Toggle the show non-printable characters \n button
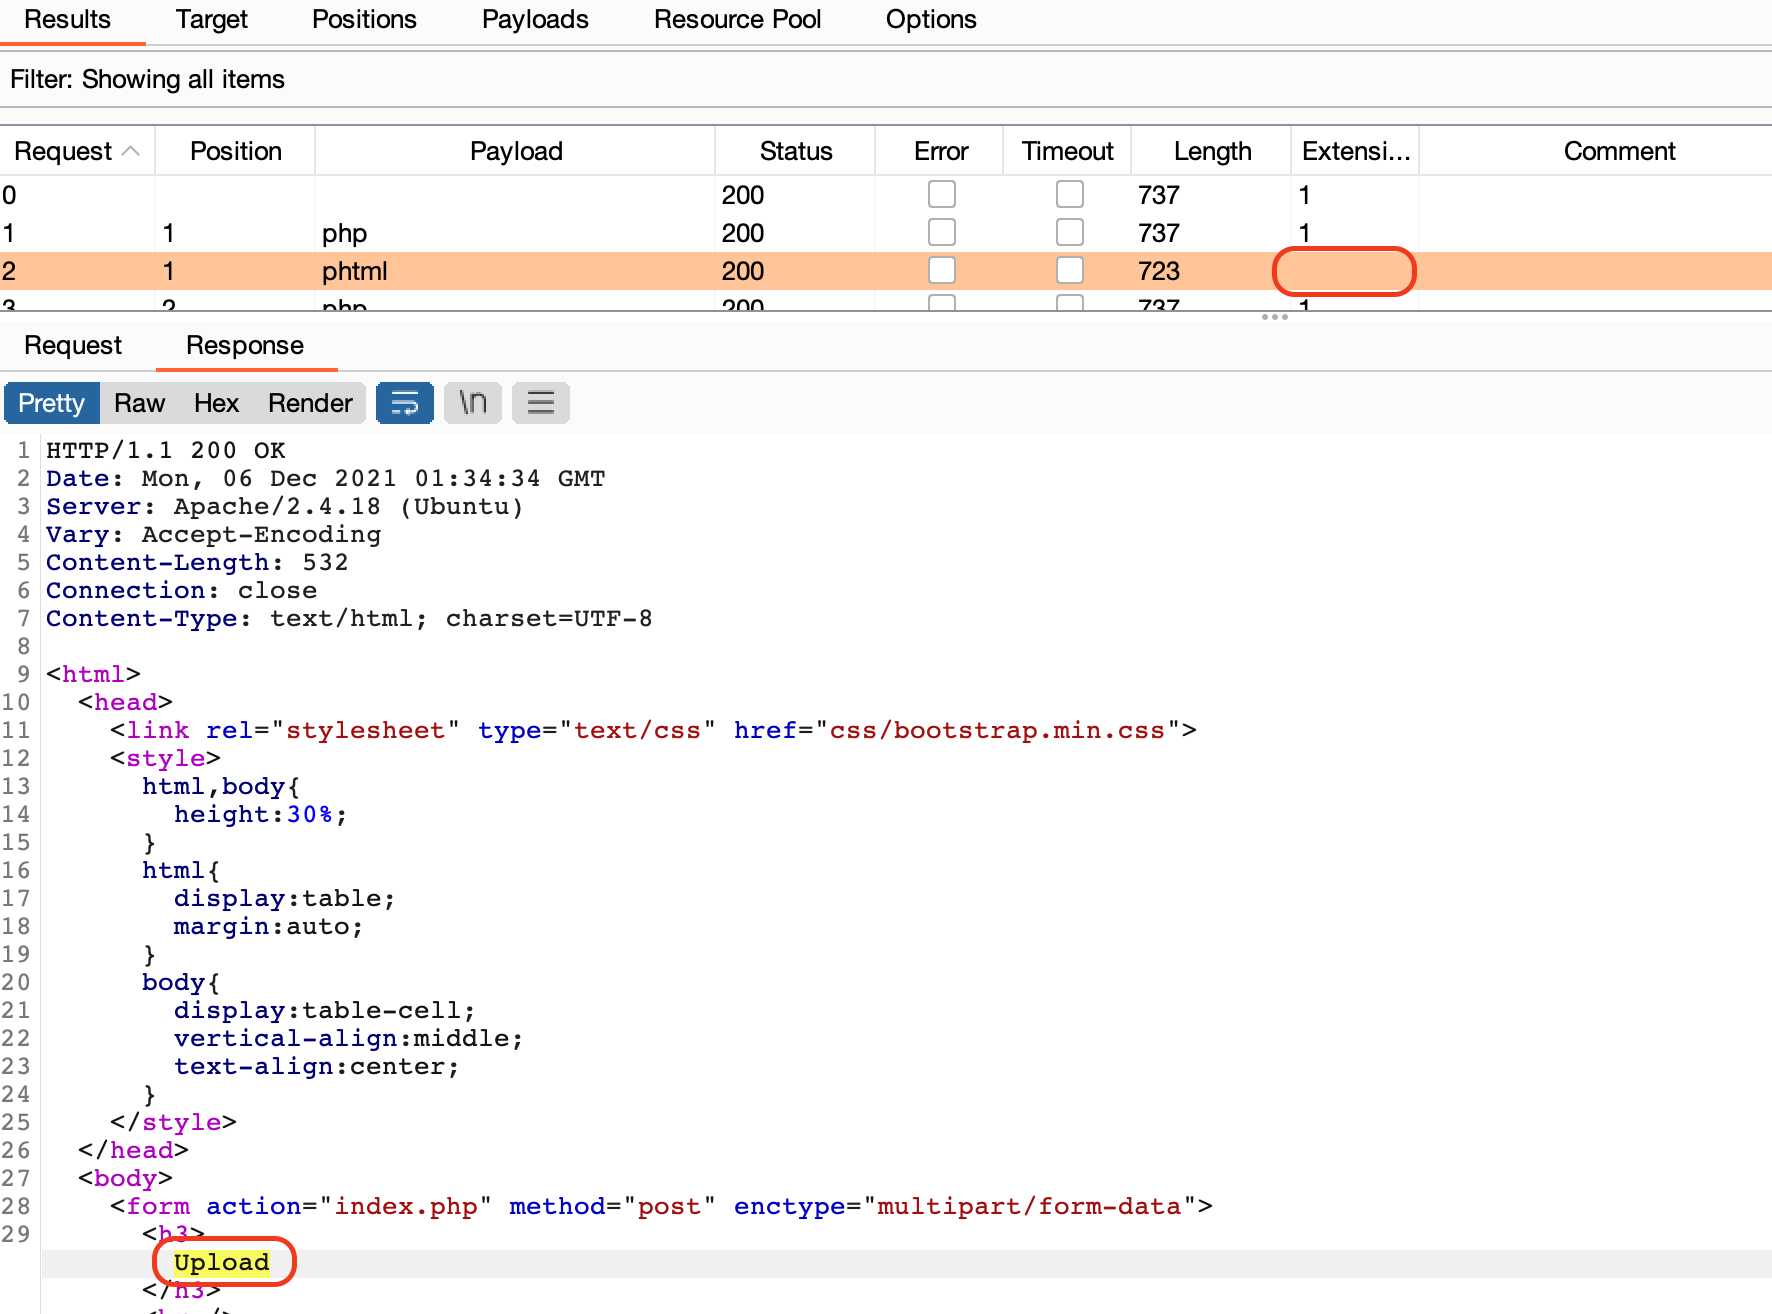 [x=473, y=403]
